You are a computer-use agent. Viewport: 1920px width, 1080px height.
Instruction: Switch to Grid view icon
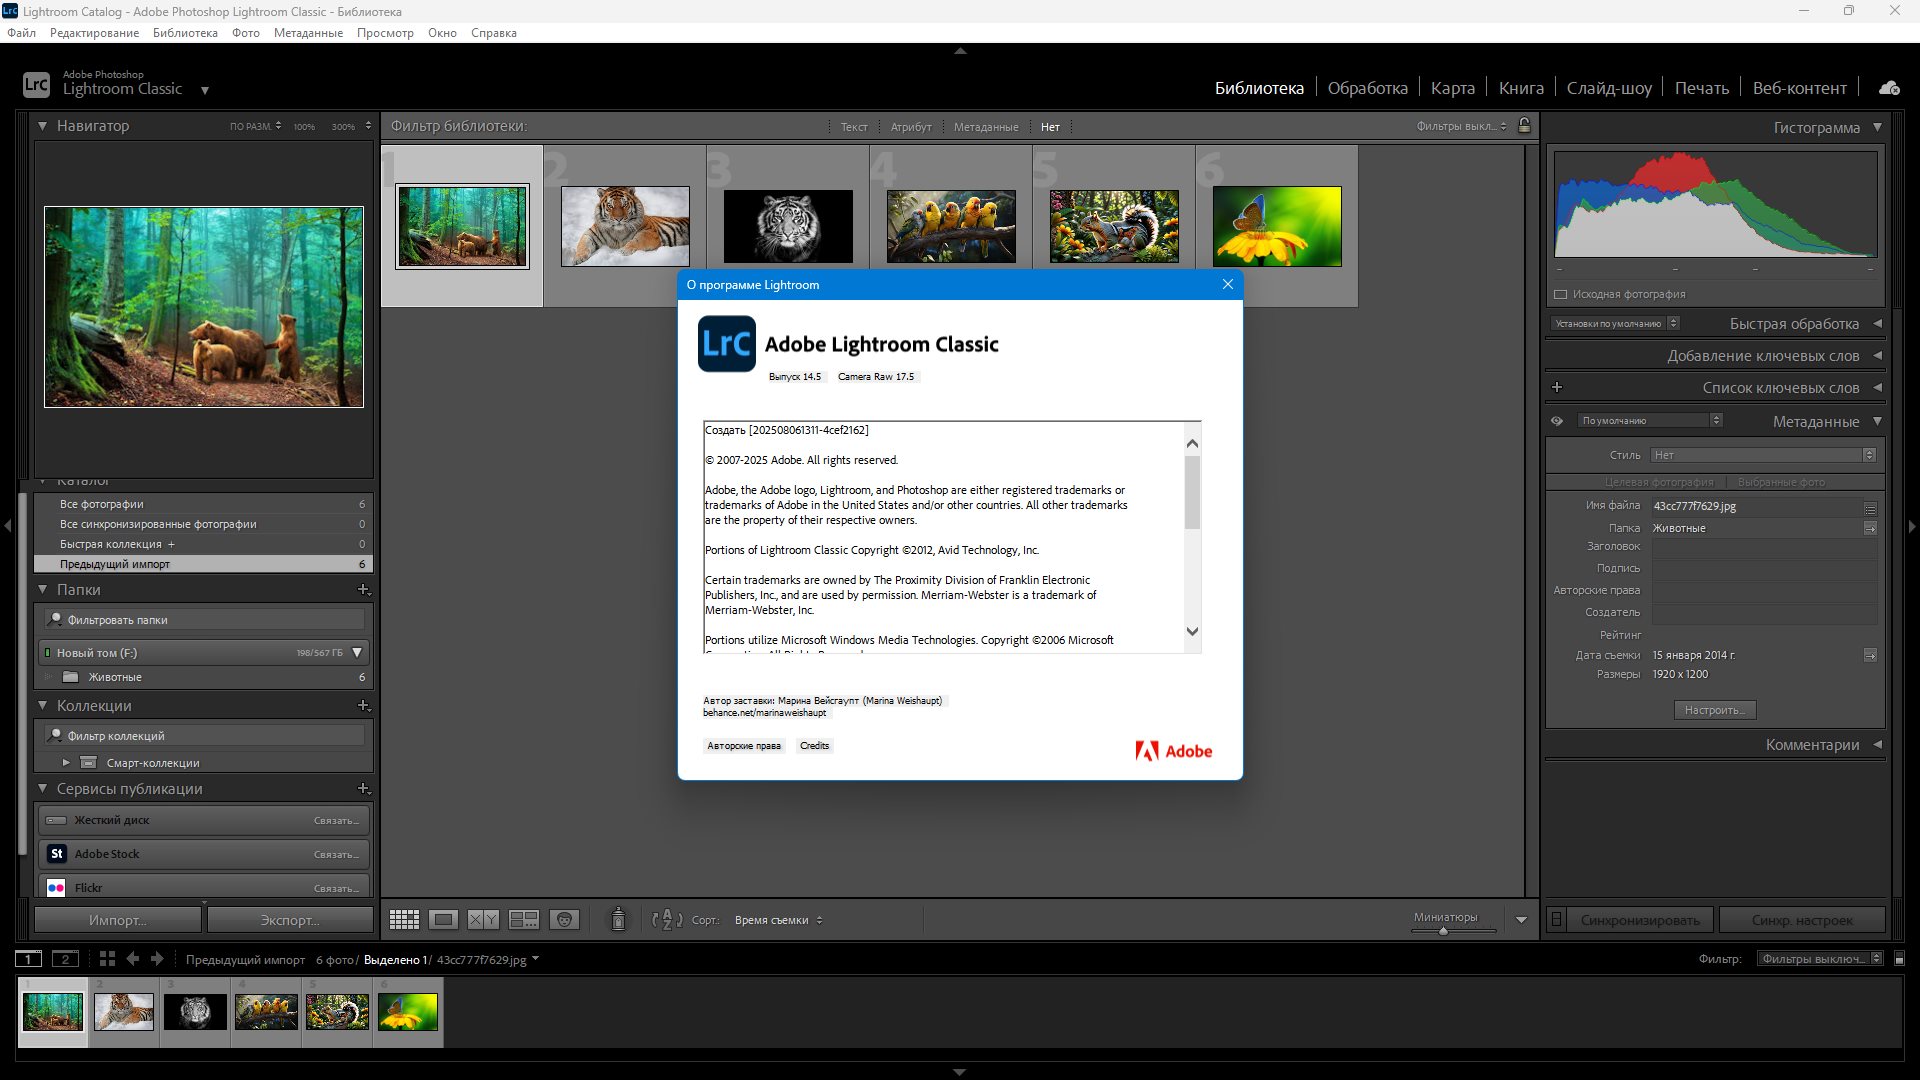pyautogui.click(x=404, y=920)
